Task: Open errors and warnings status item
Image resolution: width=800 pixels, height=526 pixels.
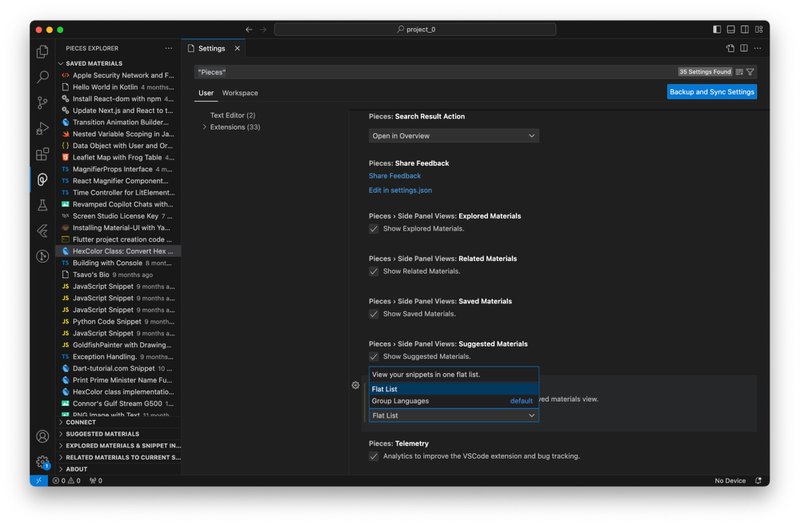Action: coord(66,481)
